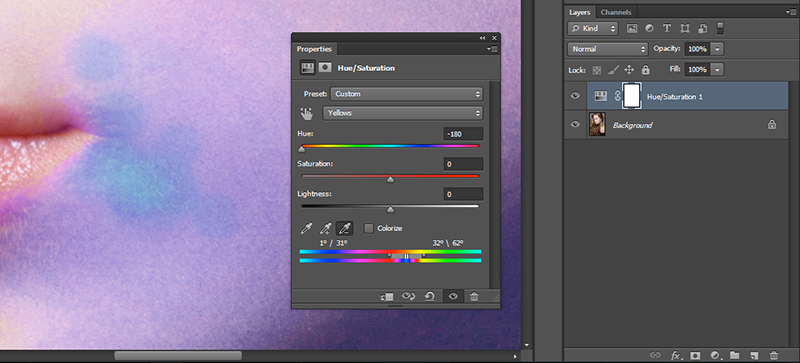The image size is (800, 363).
Task: Open the Properties panel flyout menu
Action: pyautogui.click(x=492, y=49)
